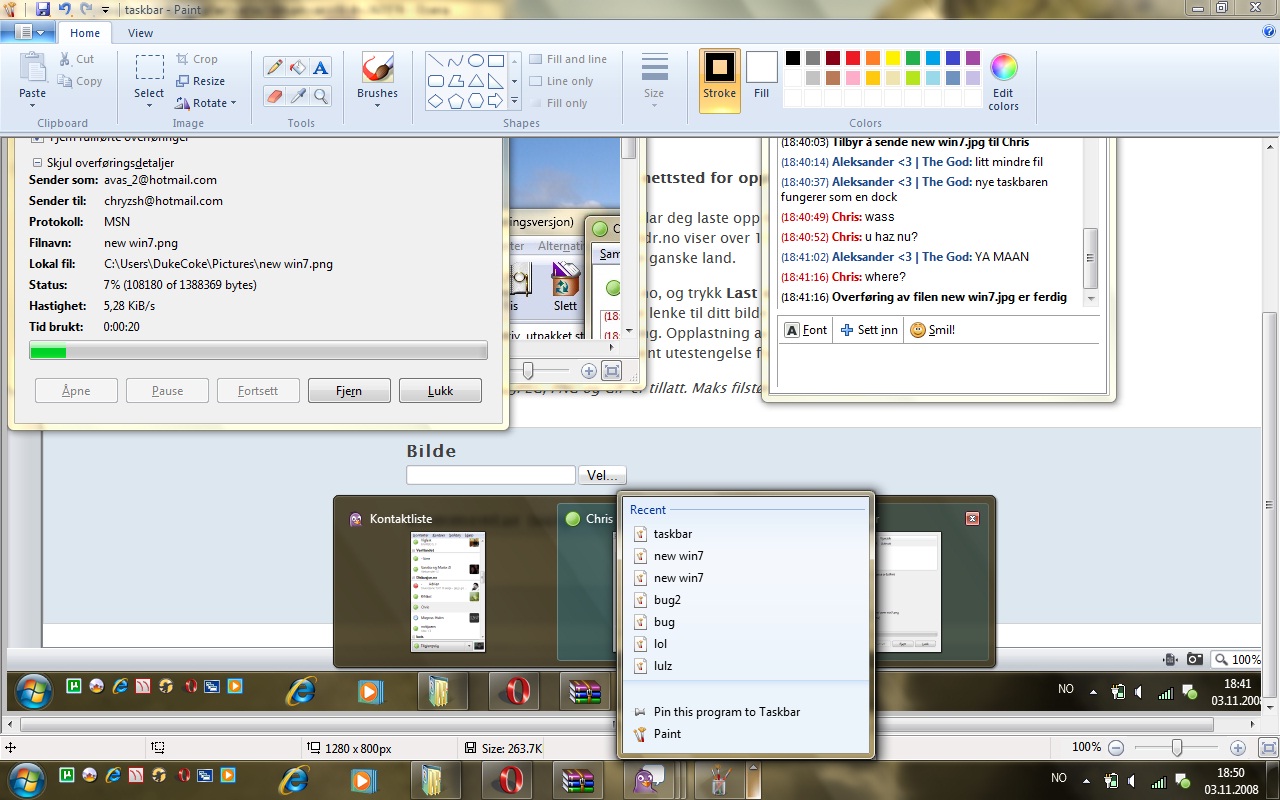This screenshot has width=1280, height=800.
Task: Pick the purple color swatch
Action: (x=973, y=58)
